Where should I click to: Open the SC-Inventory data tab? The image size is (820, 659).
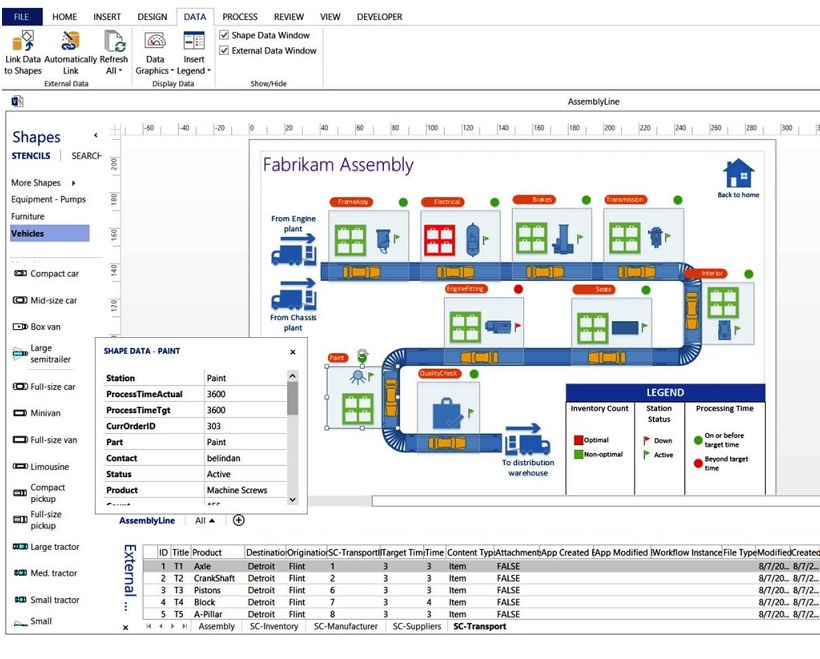coord(274,626)
